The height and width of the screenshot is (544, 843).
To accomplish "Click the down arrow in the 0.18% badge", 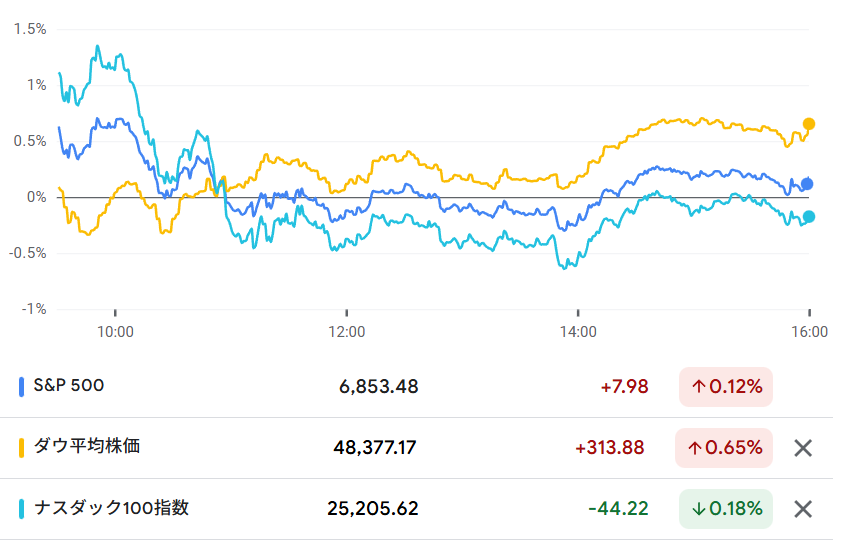I will (x=698, y=509).
